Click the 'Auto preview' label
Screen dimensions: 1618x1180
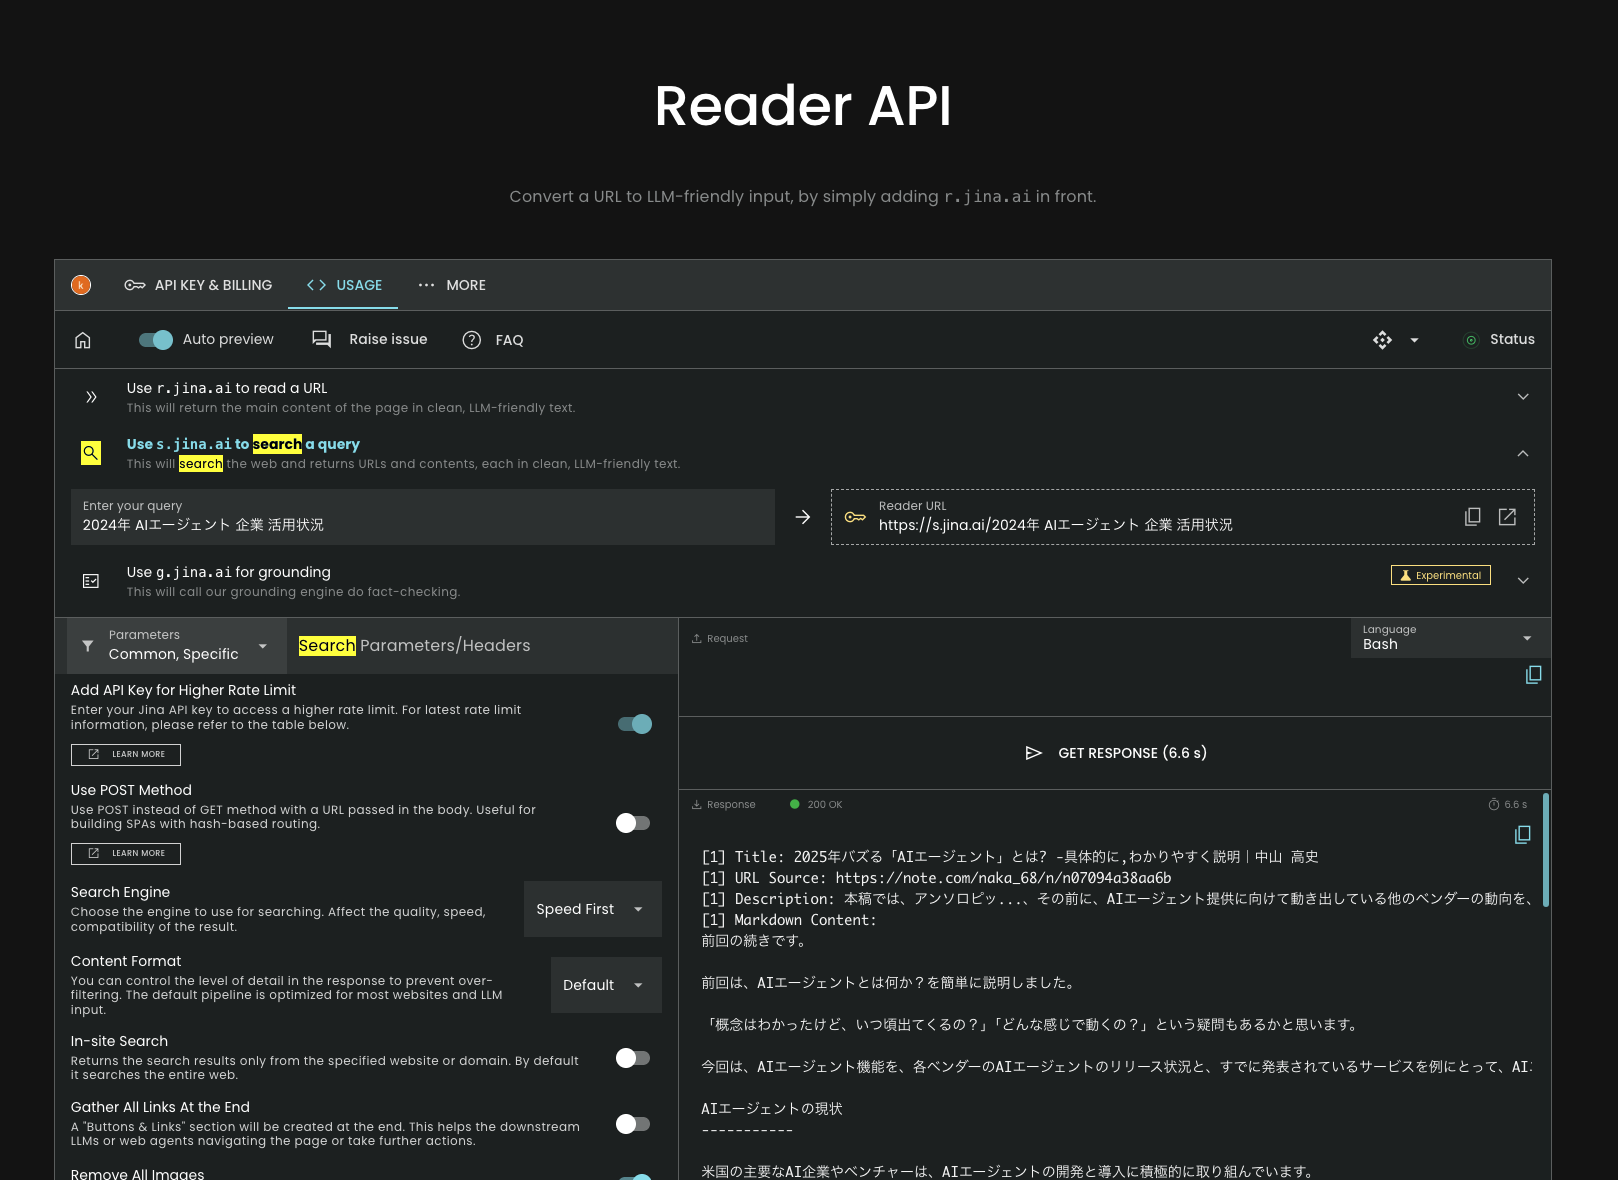click(x=228, y=340)
